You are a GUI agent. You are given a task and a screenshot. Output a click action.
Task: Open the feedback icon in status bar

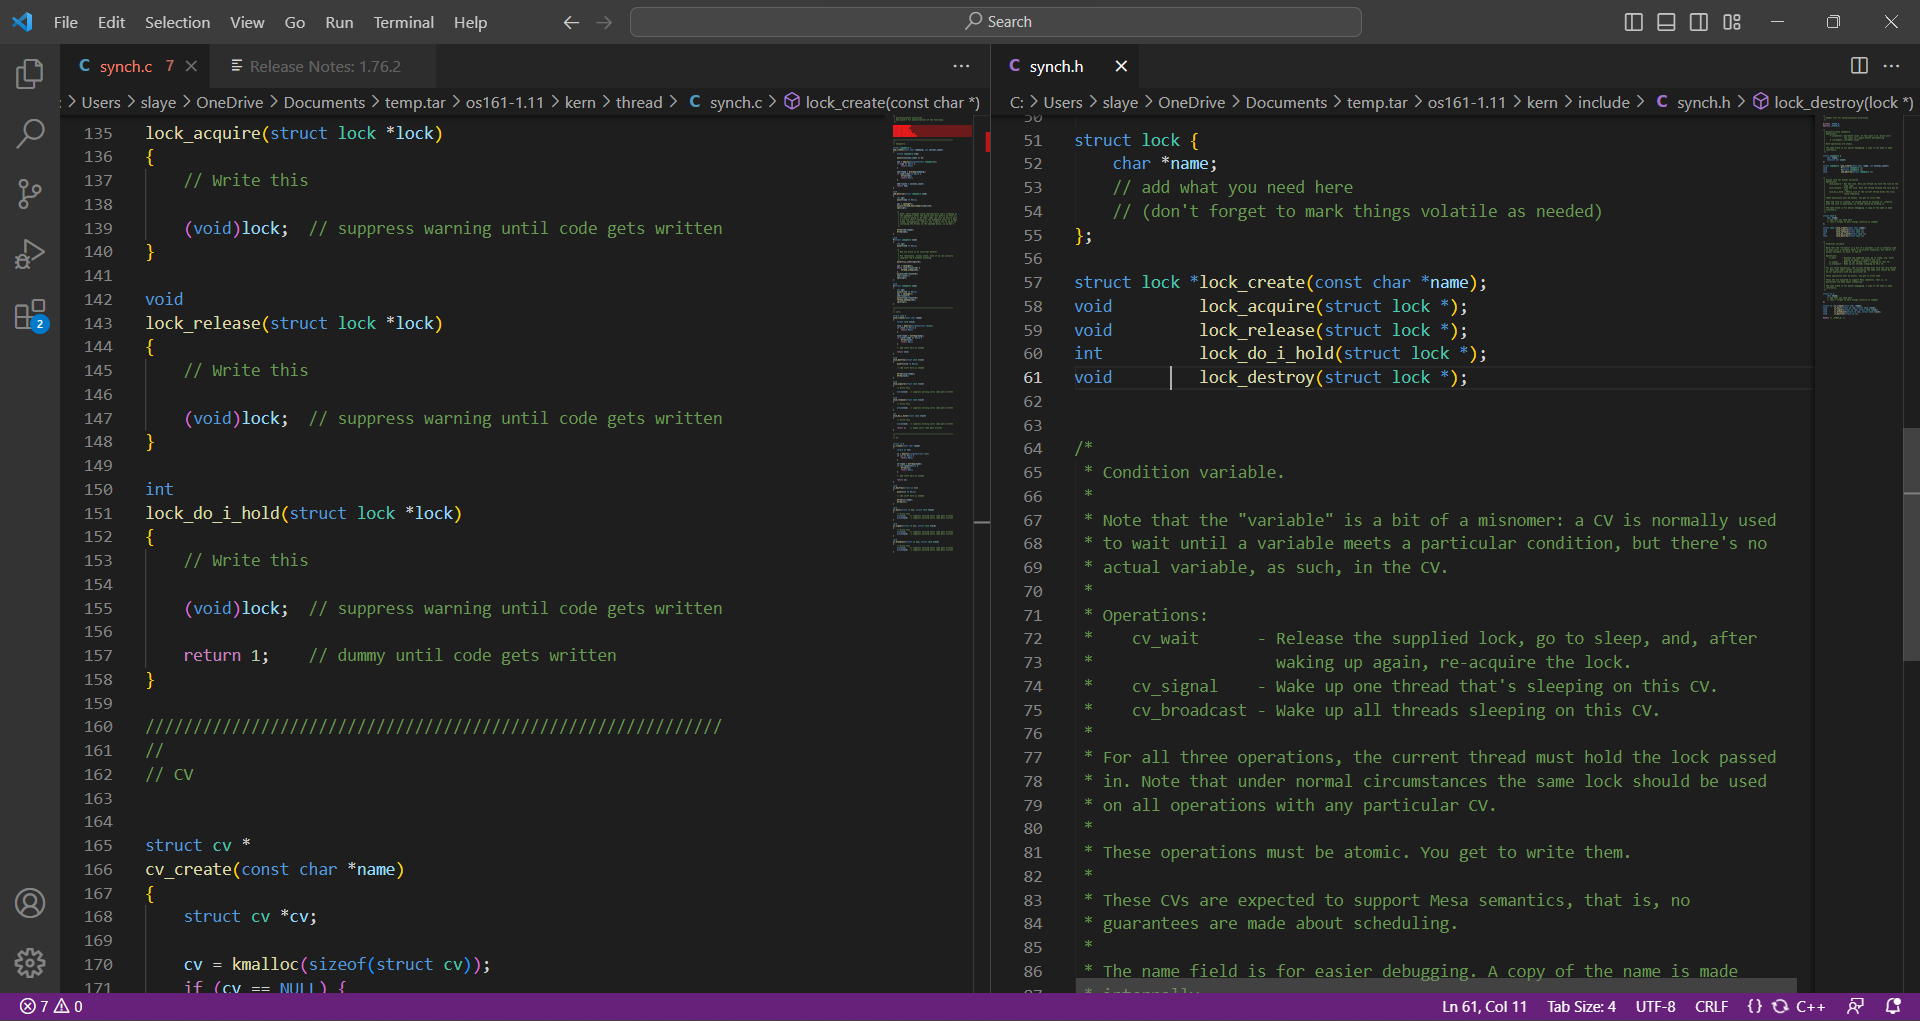tap(1855, 1007)
